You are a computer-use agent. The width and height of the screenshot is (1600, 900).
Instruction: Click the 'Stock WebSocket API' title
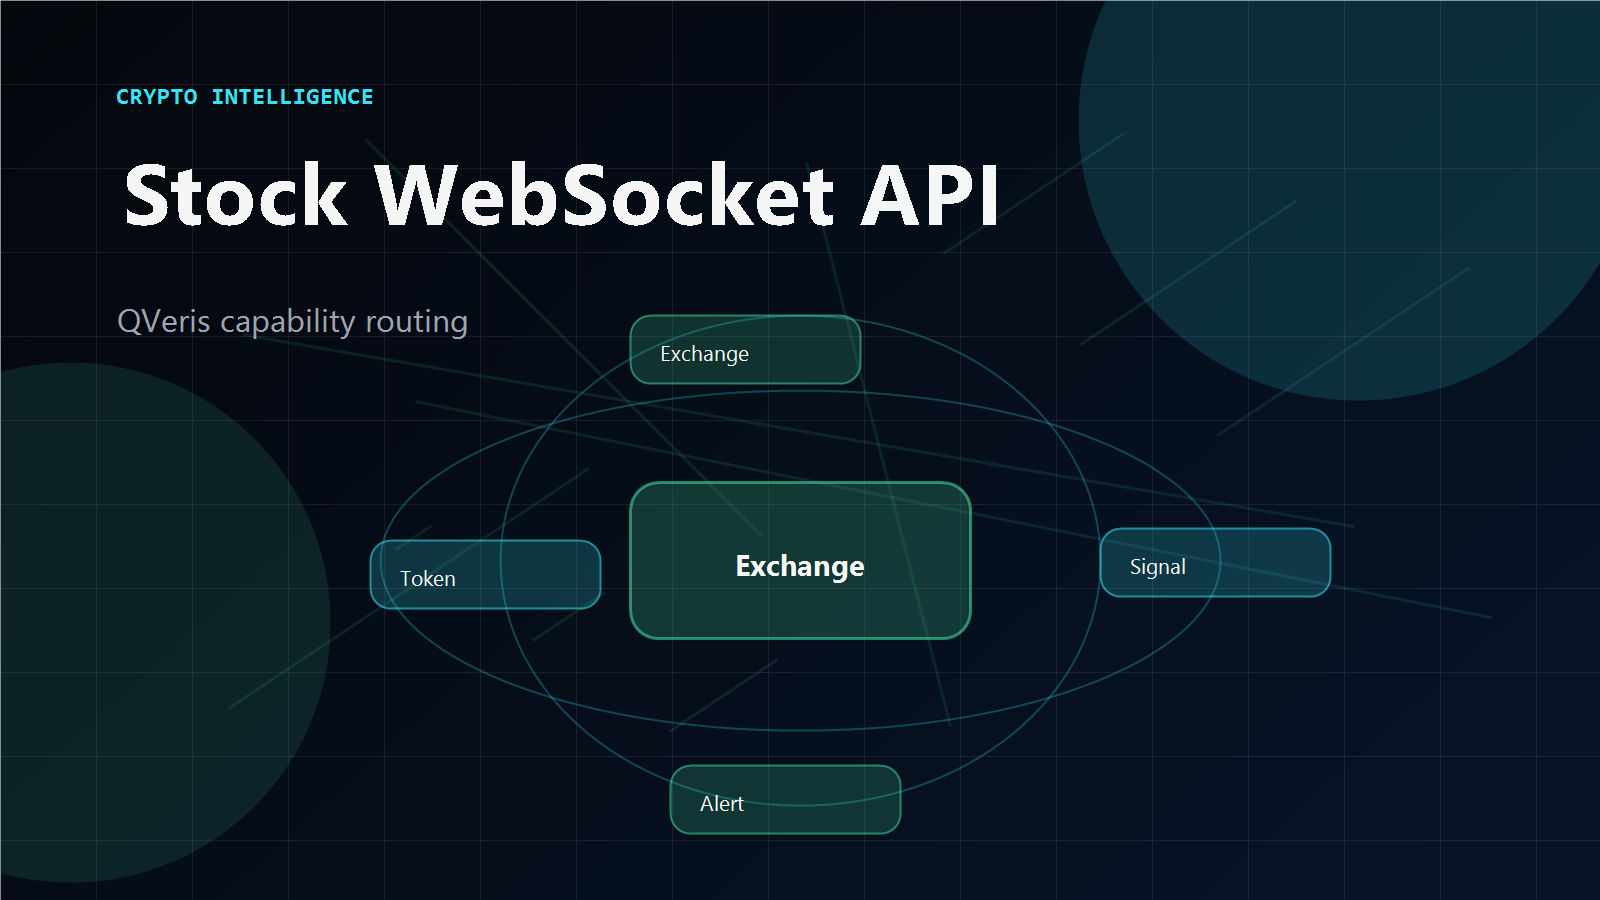pos(561,195)
